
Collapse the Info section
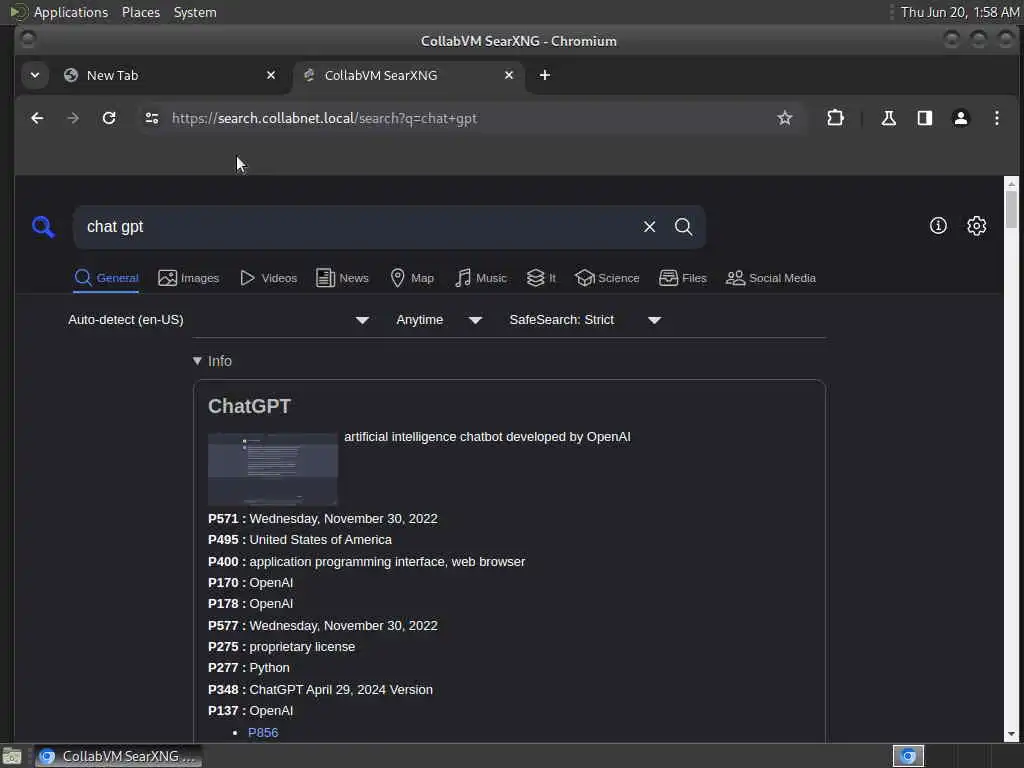(212, 361)
